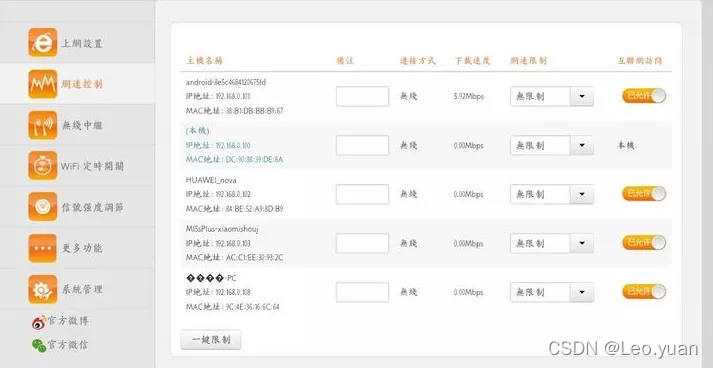Click the remark field for -PC device
Screen dimensions: 713x368
tap(362, 292)
